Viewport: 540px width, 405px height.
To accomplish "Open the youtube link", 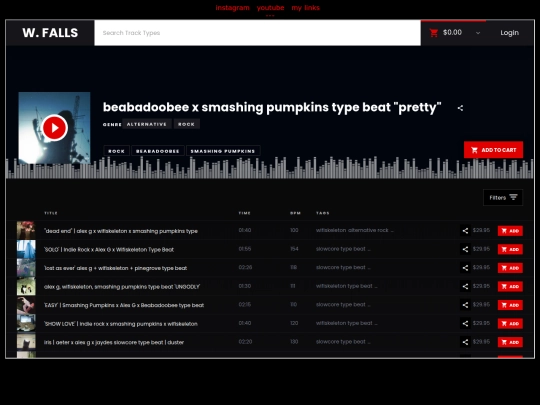I will [270, 8].
